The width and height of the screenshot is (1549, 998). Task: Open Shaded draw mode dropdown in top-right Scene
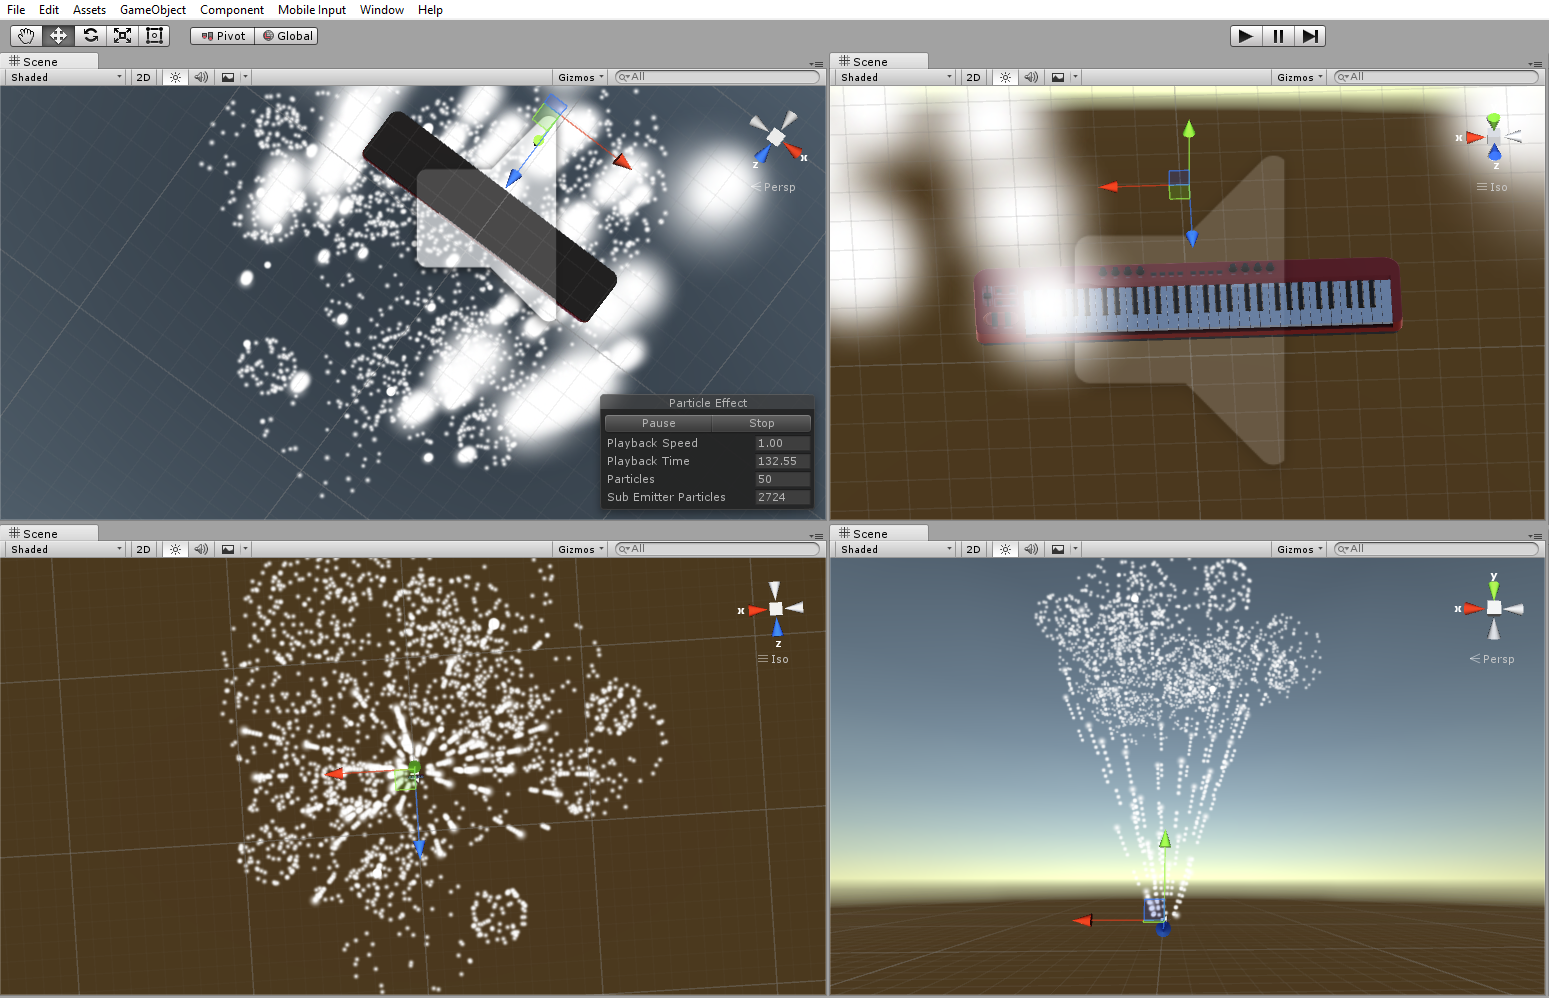tap(896, 77)
